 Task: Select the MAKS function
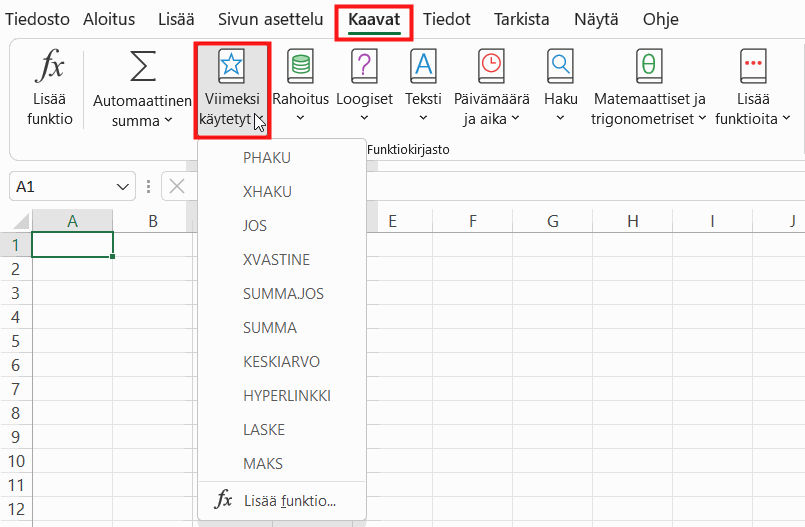[282, 463]
